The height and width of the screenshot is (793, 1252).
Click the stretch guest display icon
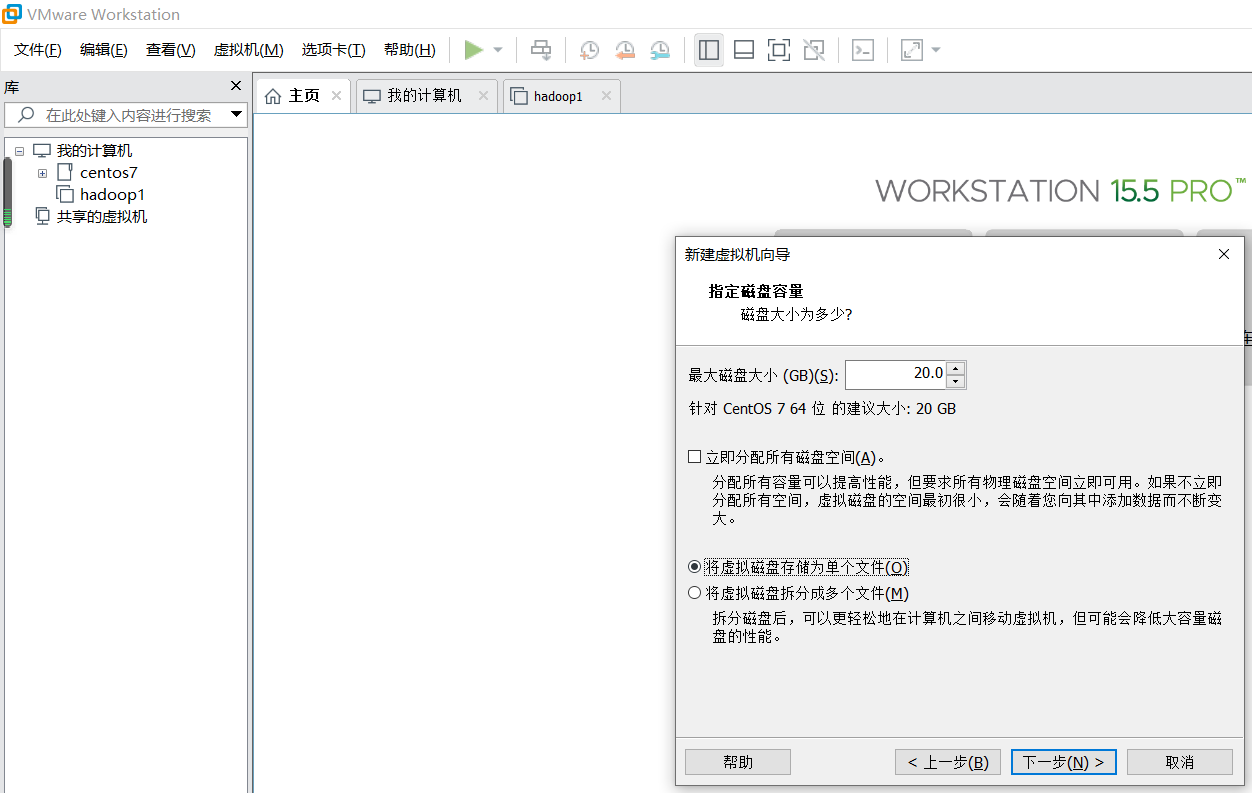coord(911,50)
